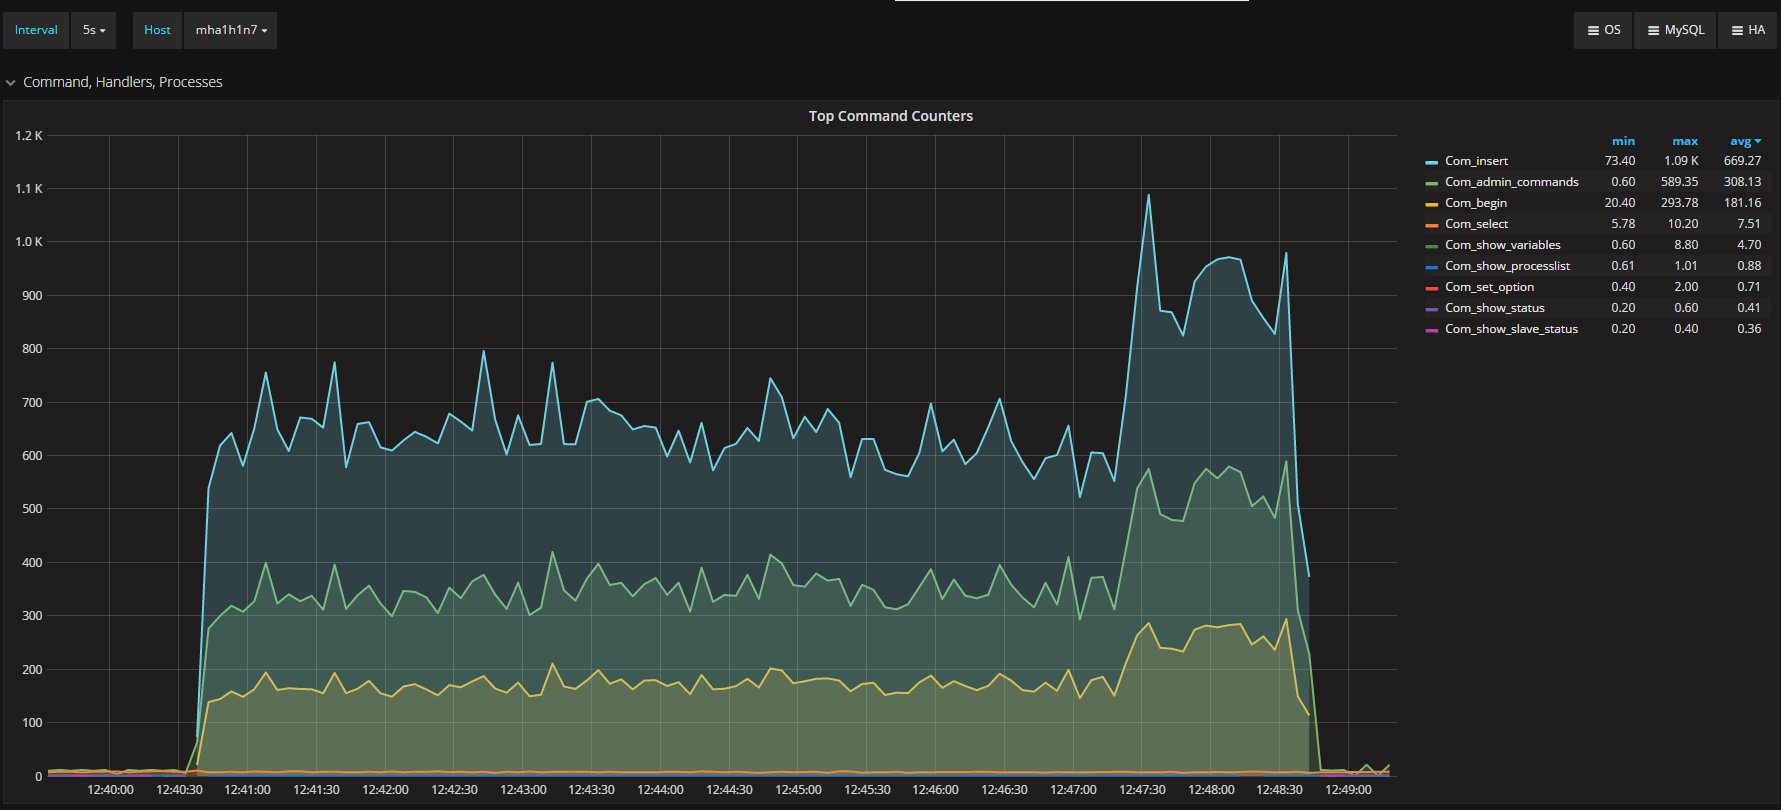Viewport: 1781px width, 810px height.
Task: Sort legend by avg column
Action: coord(1744,141)
